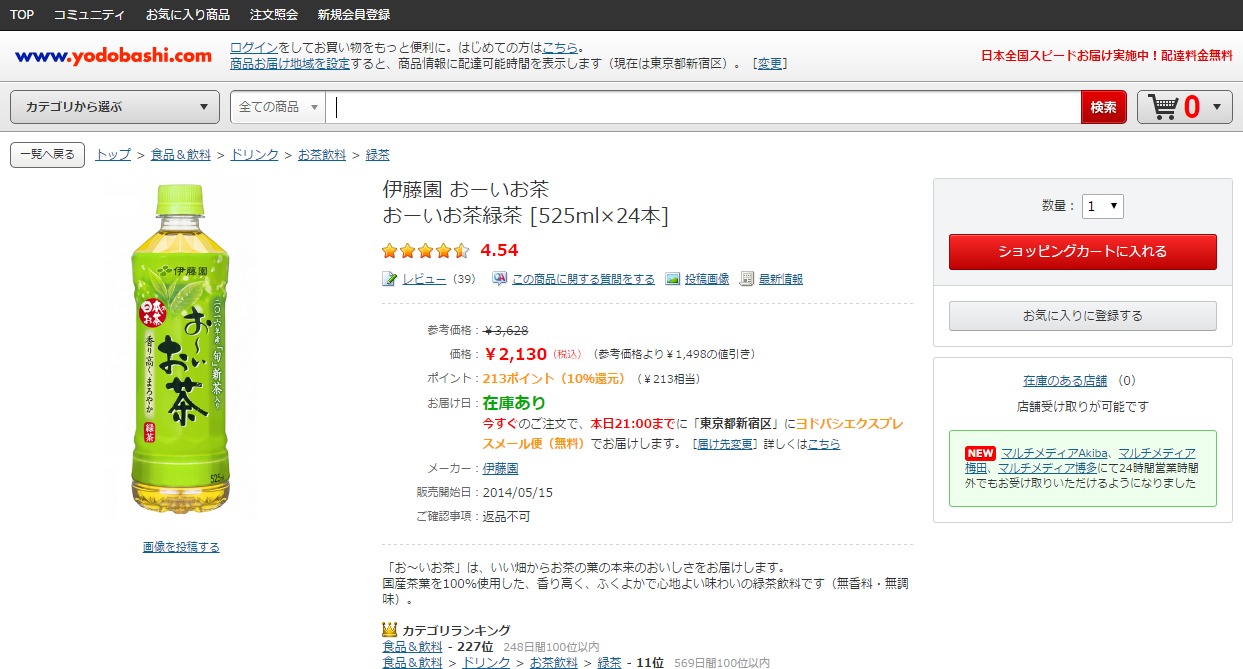Click 食品&飲料 in the 227位 ranking row
Screen dimensions: 1243x669
413,647
